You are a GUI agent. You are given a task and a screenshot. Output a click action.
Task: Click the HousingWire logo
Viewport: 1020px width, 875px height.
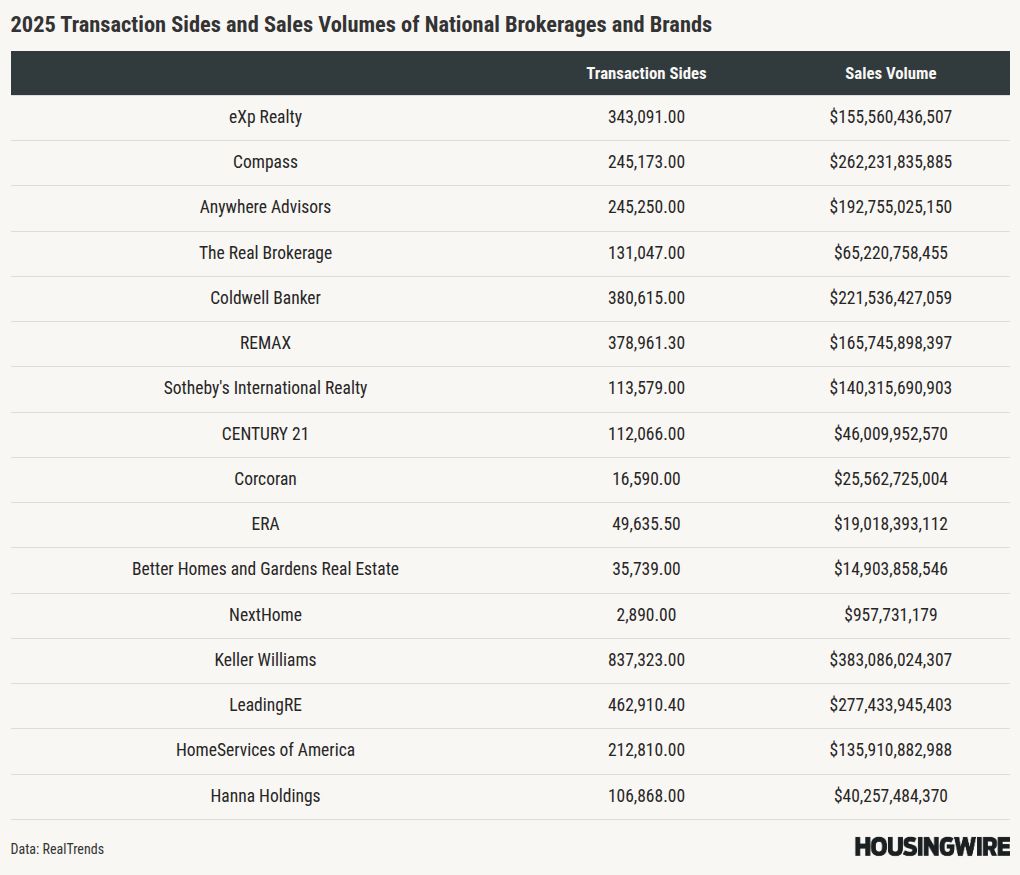932,847
